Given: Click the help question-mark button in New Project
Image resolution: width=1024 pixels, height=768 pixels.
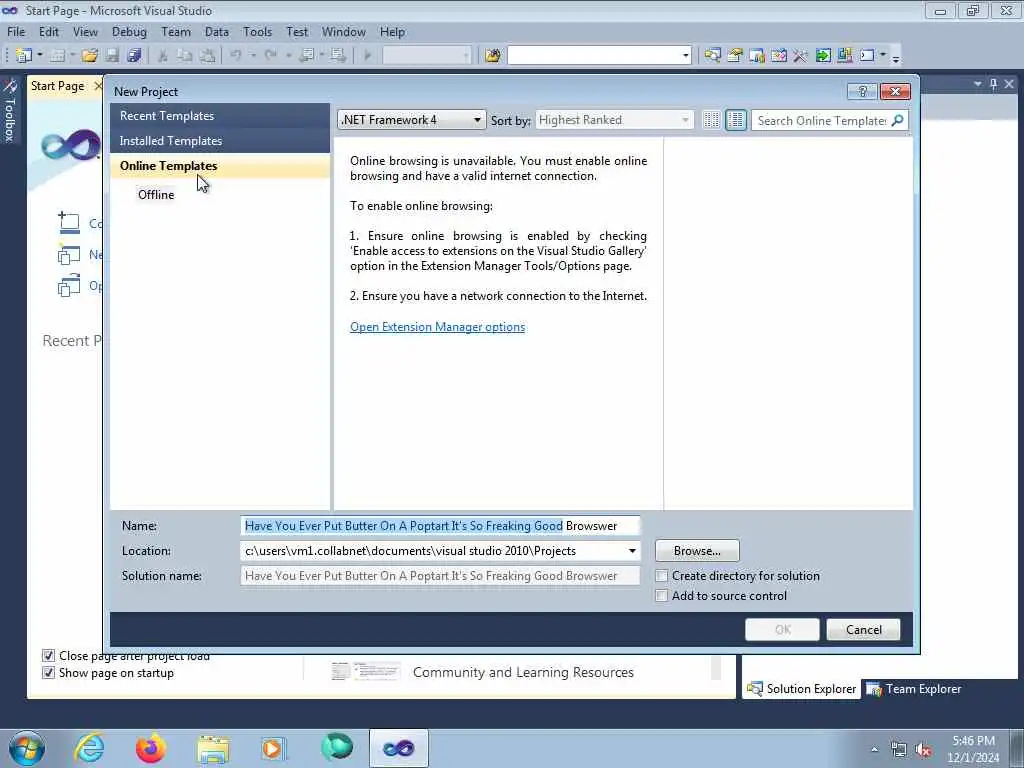Looking at the screenshot, I should [x=862, y=91].
